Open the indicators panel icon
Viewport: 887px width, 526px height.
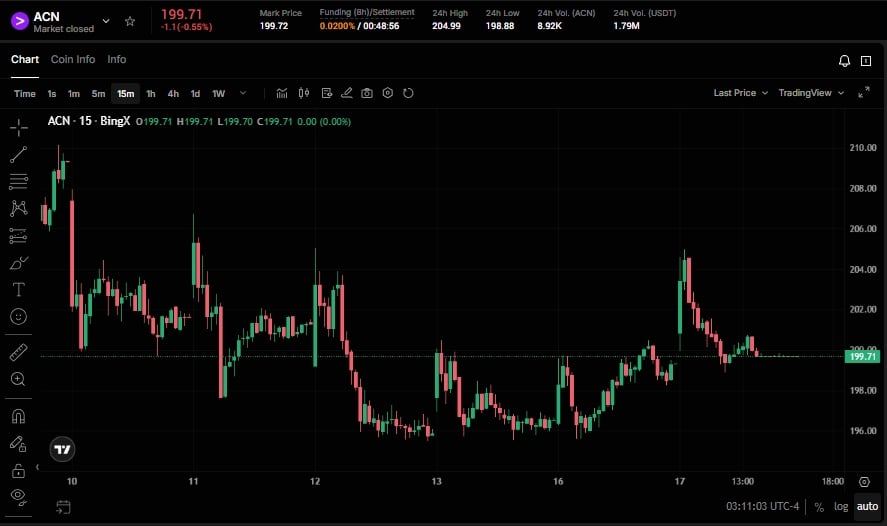(282, 93)
